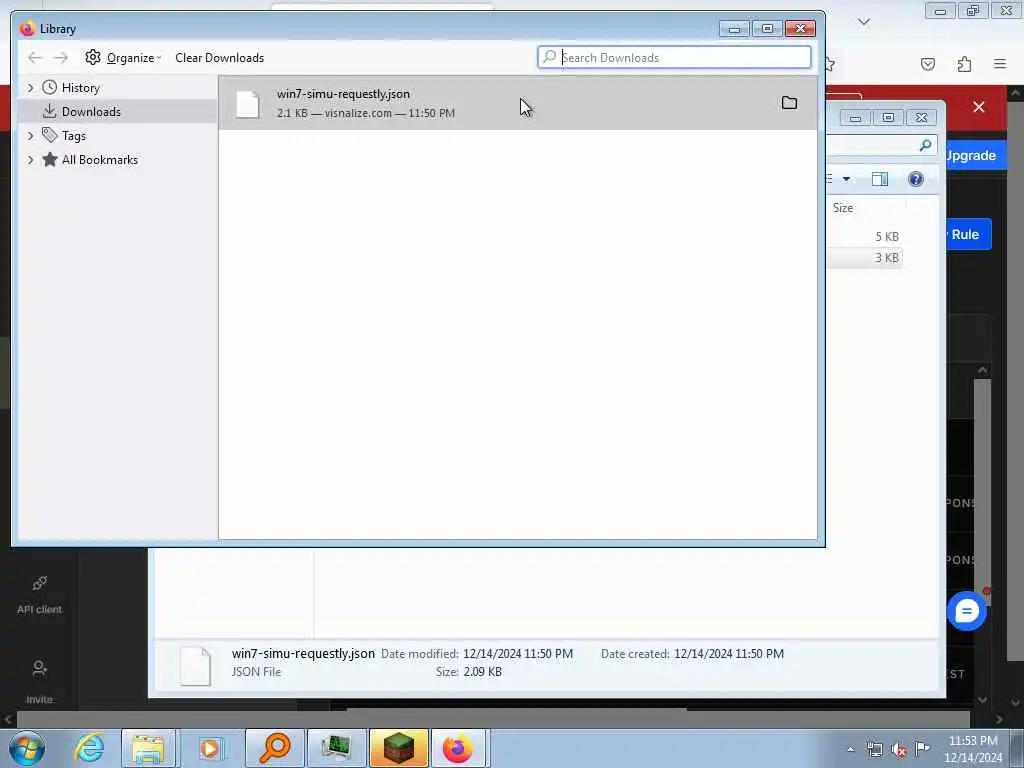Click the Library back arrow
Screen dimensions: 1024x768
click(x=35, y=57)
